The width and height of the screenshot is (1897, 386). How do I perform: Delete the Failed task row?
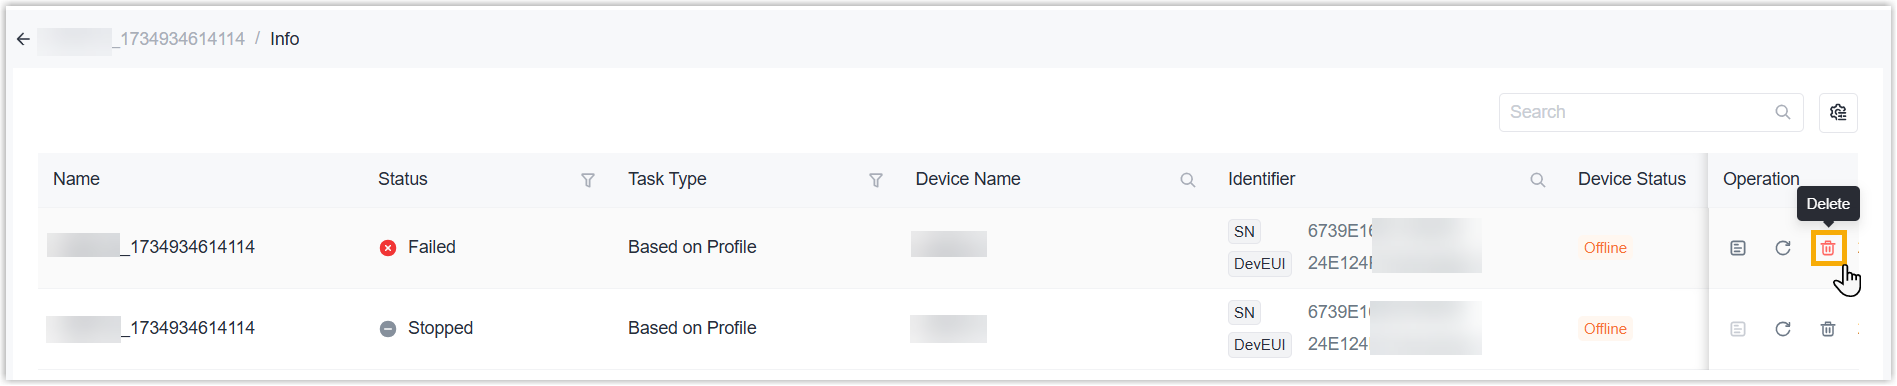point(1828,248)
